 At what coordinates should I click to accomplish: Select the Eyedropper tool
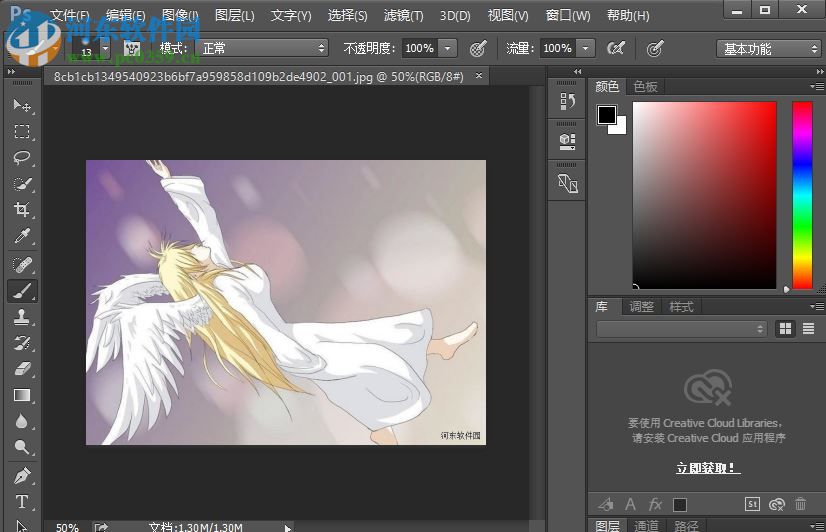22,237
